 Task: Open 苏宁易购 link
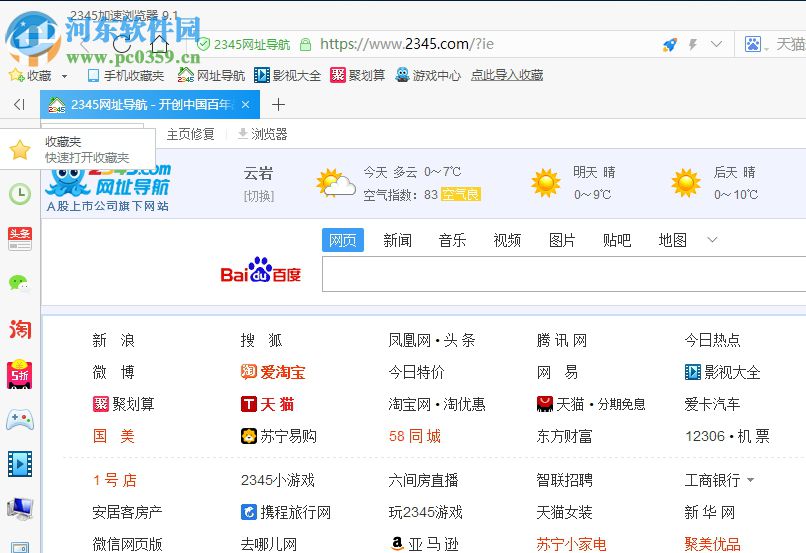coord(279,436)
